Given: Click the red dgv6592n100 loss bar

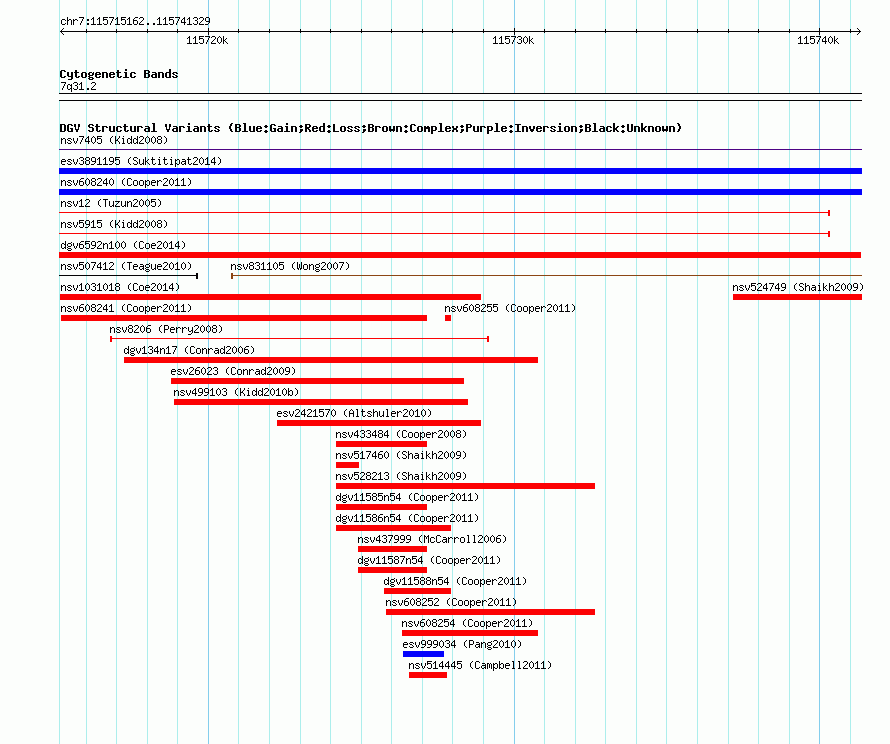Looking at the screenshot, I should coord(460,255).
